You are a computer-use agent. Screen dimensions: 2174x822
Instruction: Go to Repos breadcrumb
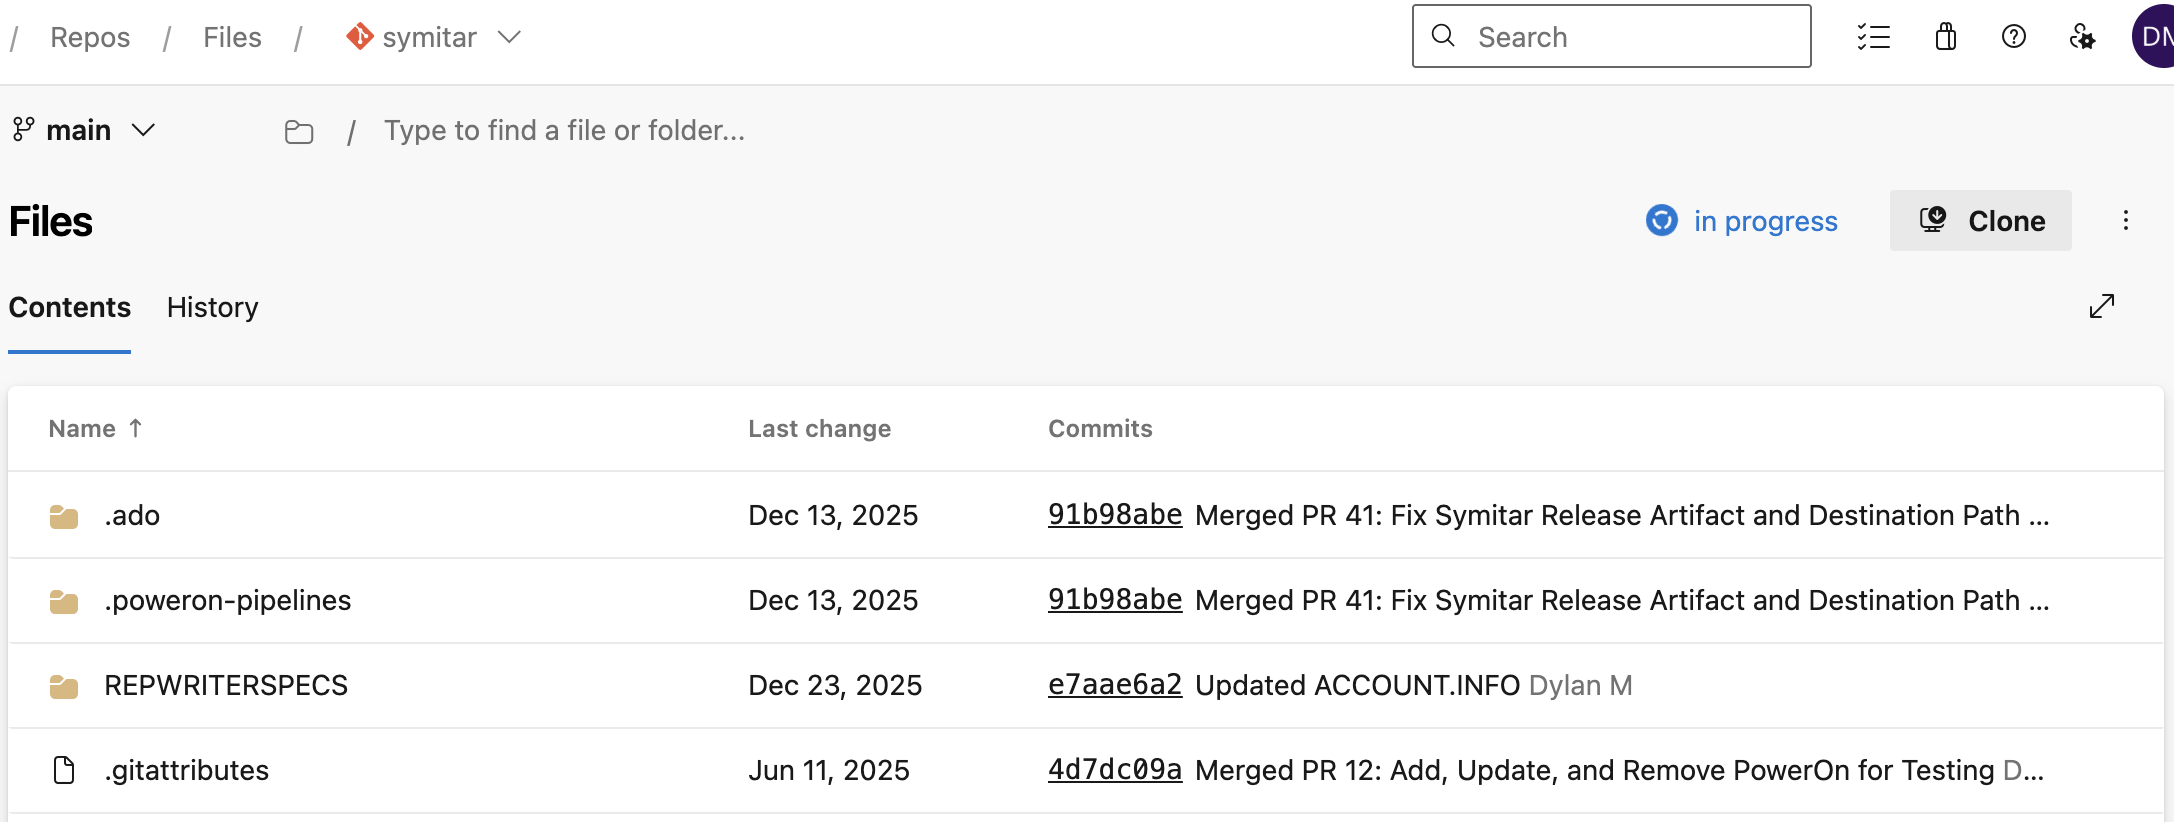90,37
